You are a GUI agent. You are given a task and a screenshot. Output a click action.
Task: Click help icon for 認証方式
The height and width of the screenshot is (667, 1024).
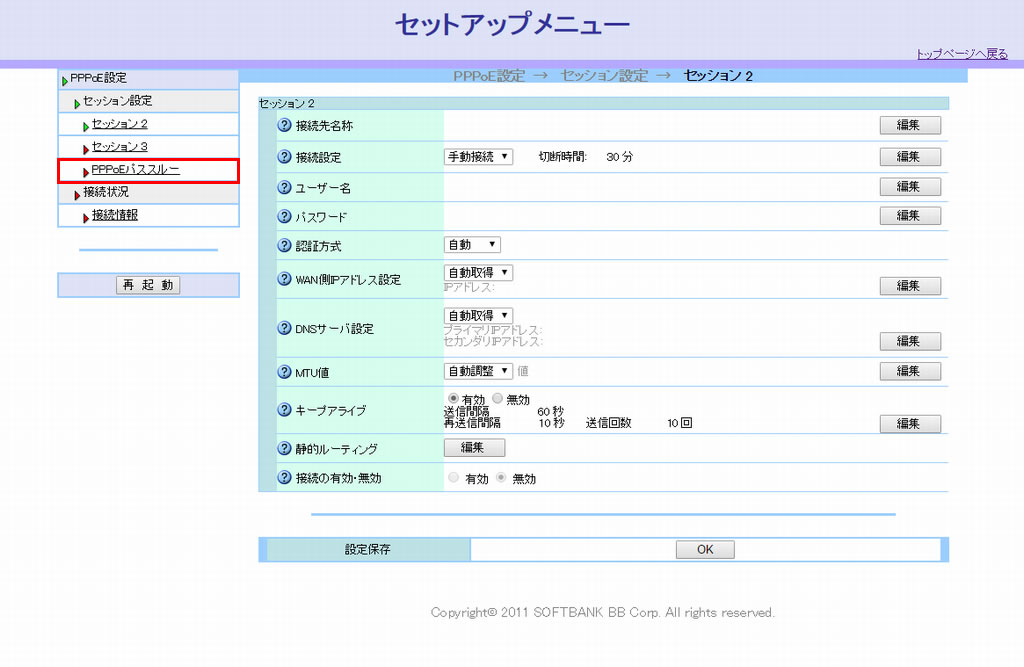coord(284,245)
